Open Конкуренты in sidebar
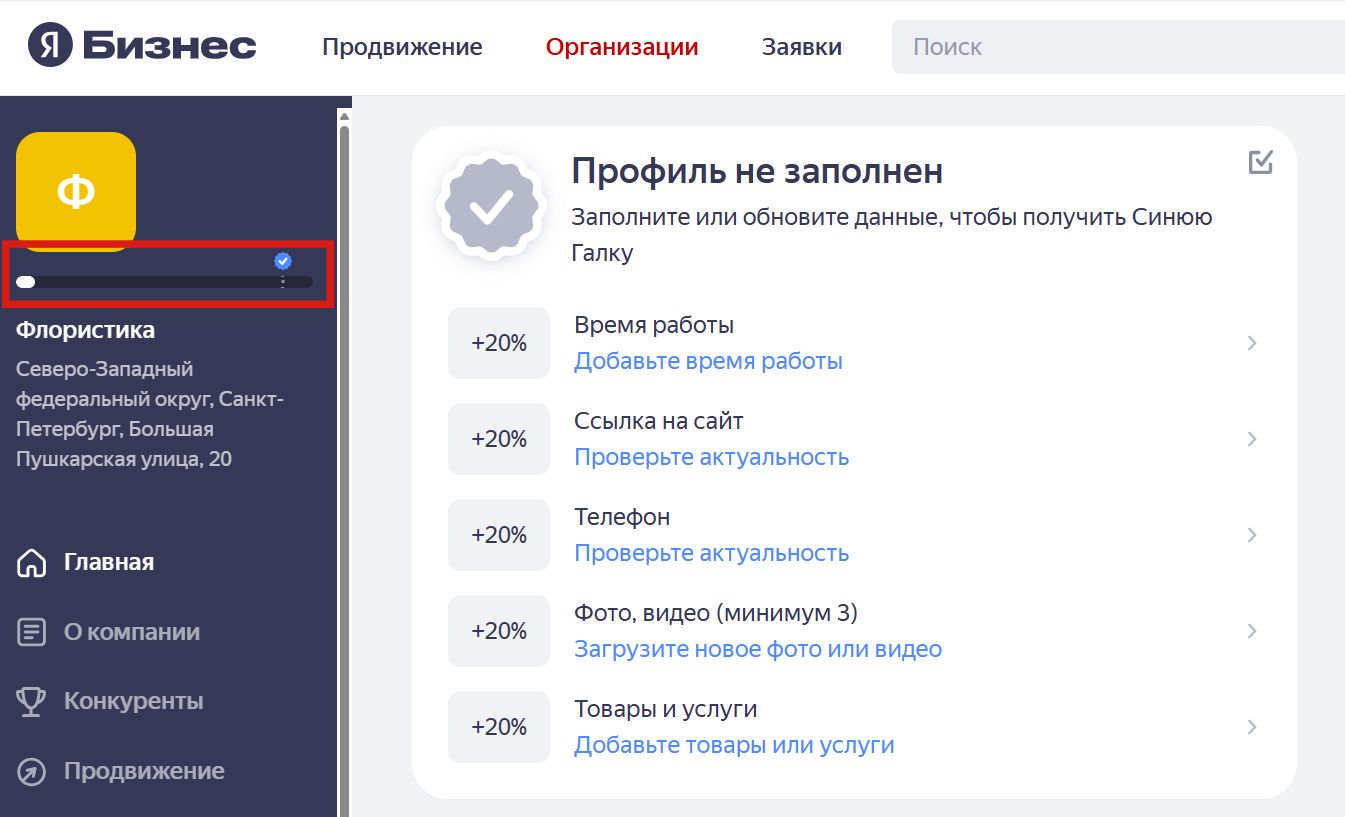This screenshot has height=817, width=1345. click(x=134, y=701)
